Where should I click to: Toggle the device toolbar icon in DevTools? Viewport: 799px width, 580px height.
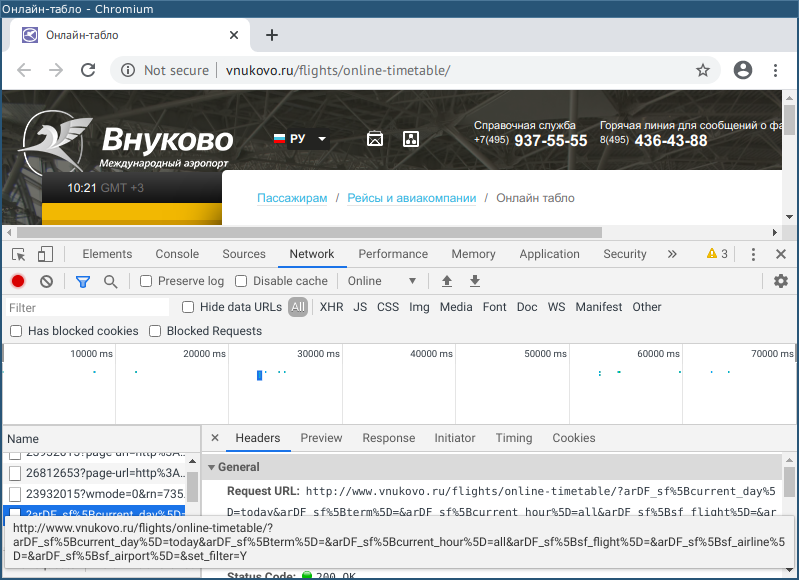click(45, 254)
